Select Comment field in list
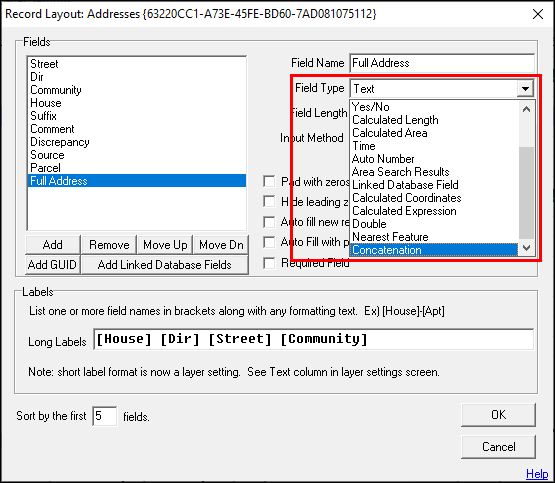 click(x=137, y=129)
